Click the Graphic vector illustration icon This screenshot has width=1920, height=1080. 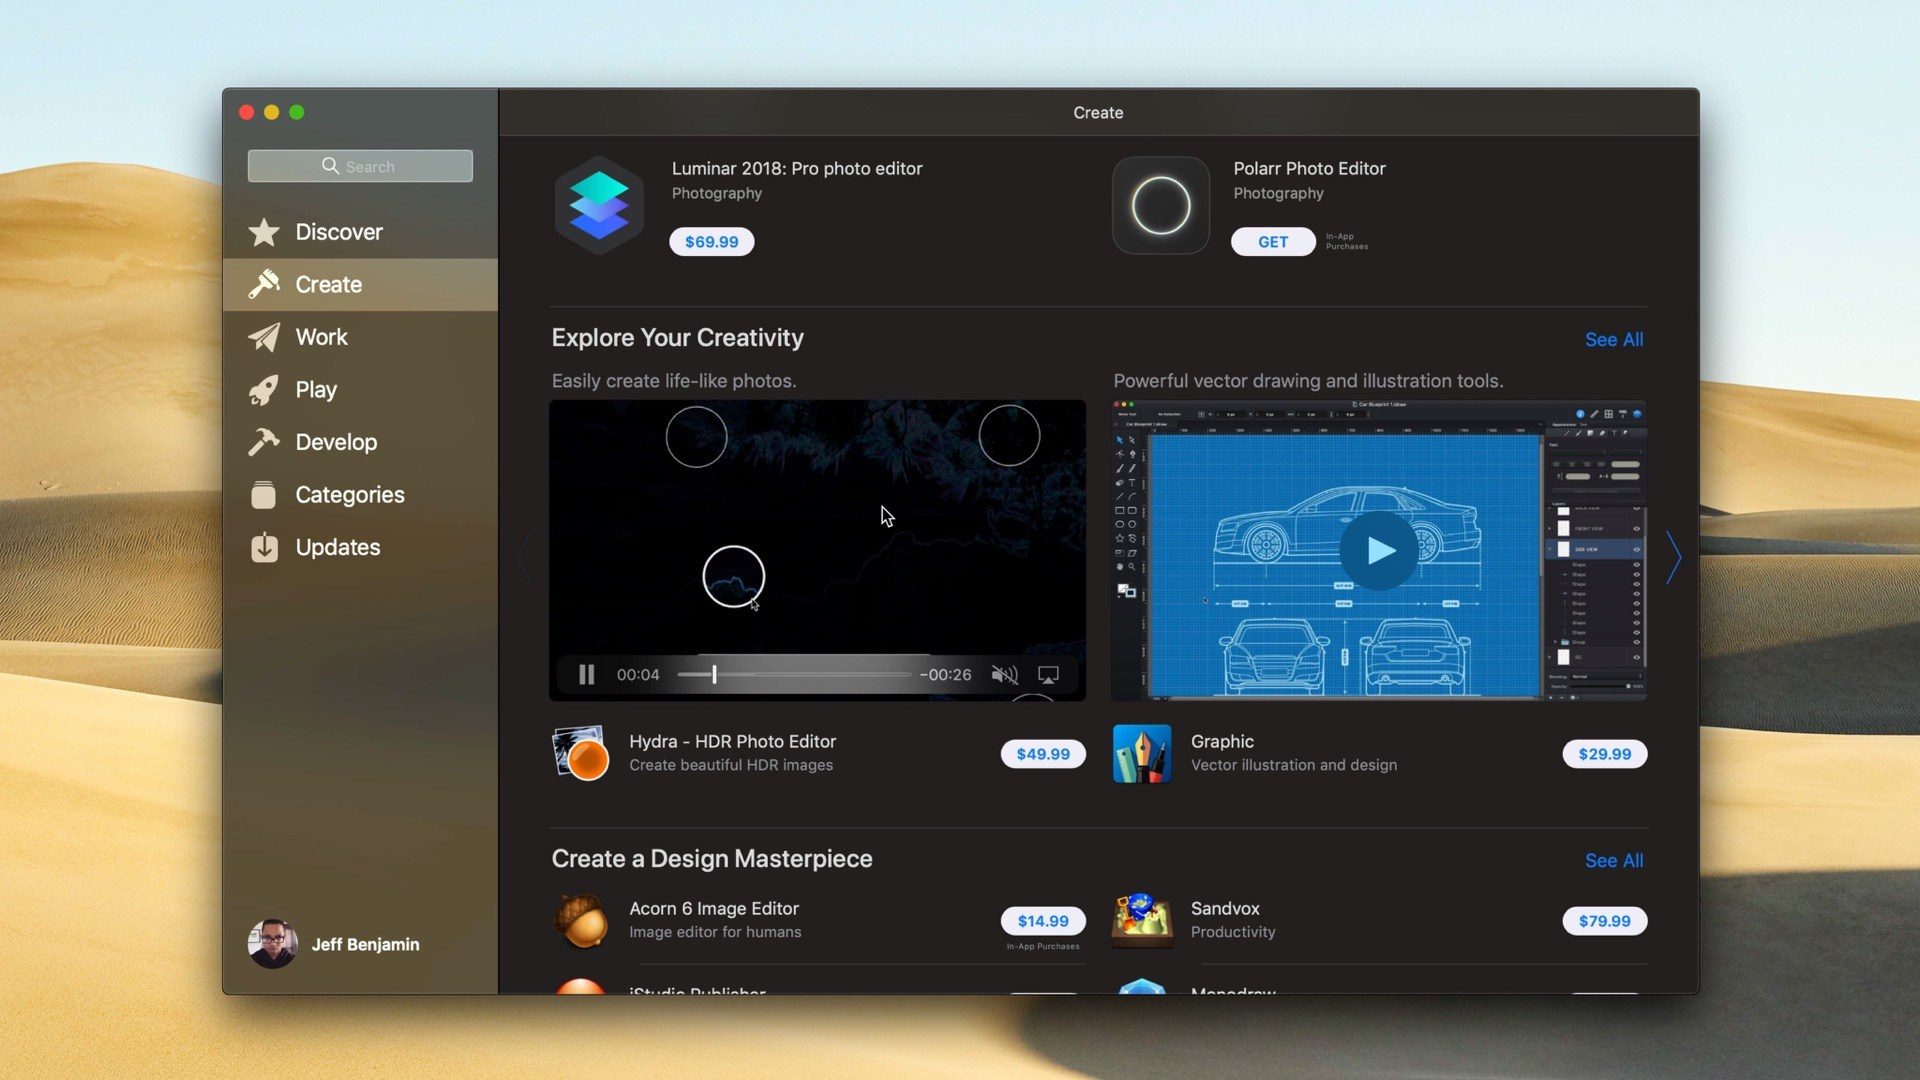point(1139,753)
